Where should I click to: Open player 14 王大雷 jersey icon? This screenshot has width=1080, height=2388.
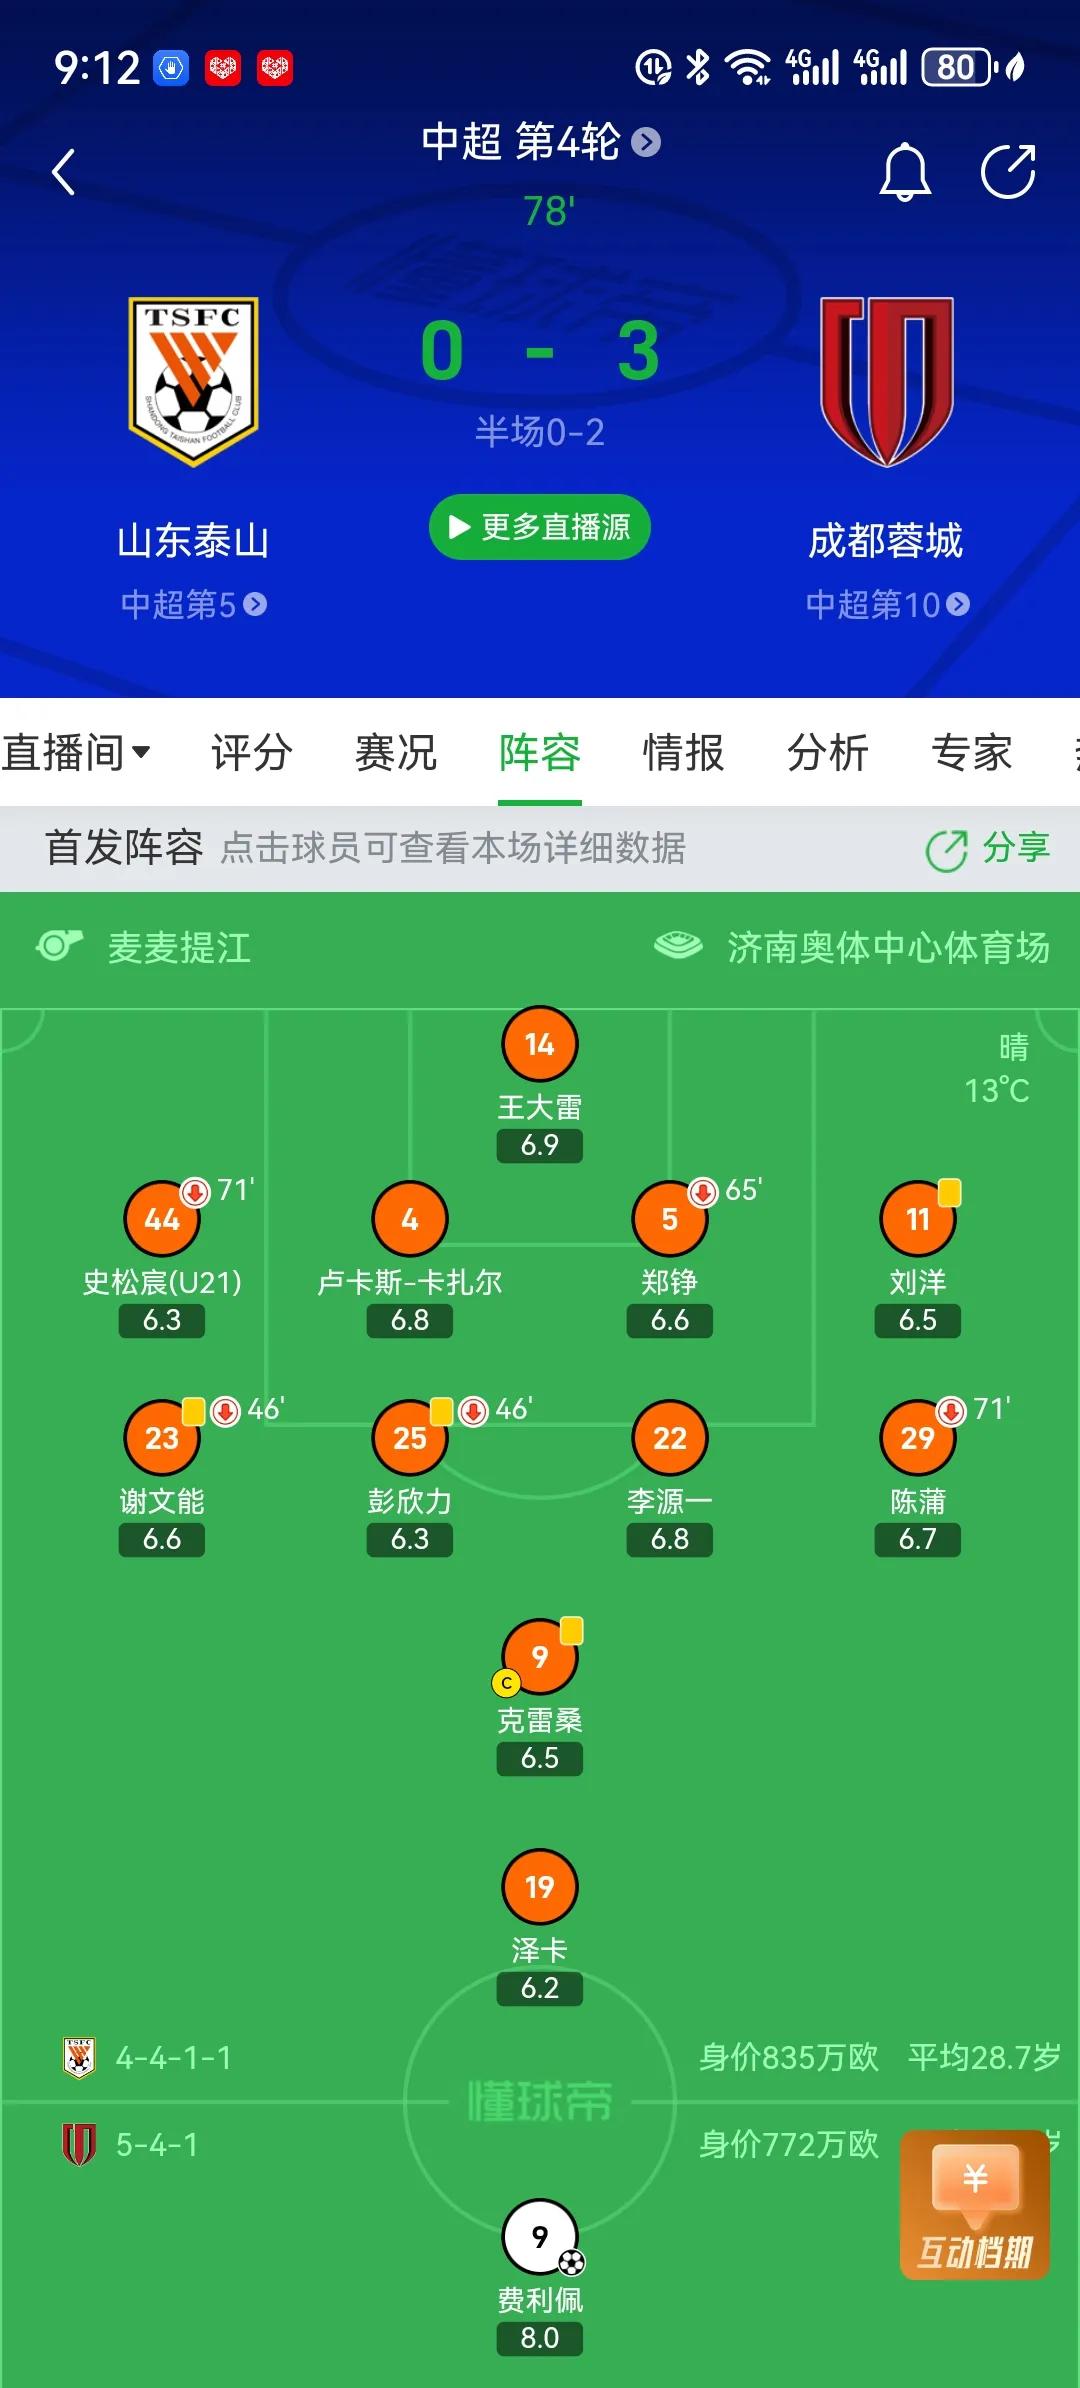[x=540, y=1044]
